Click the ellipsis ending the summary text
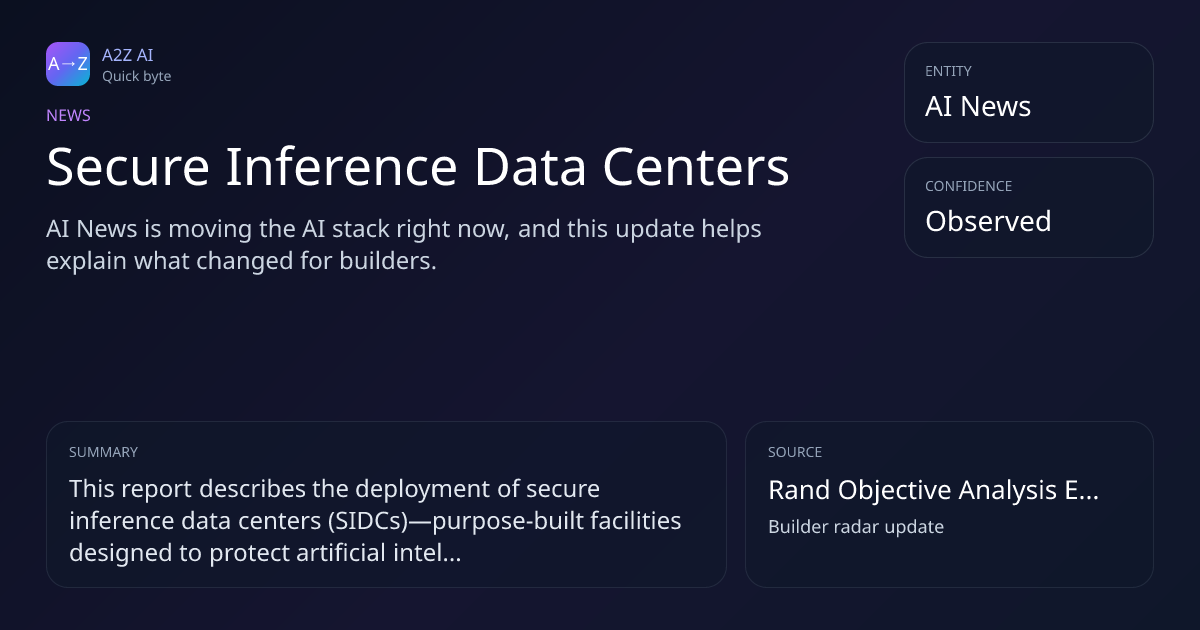 point(451,556)
